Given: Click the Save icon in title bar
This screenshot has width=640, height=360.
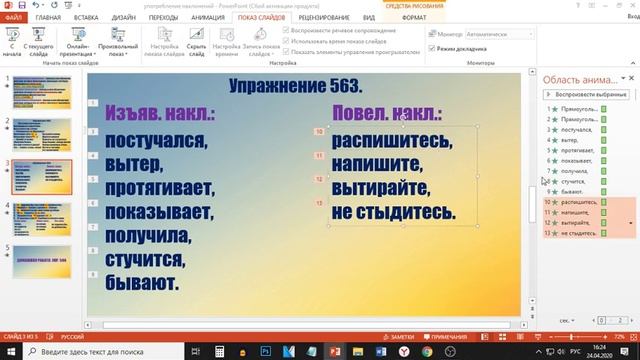Looking at the screenshot, I should [x=22, y=5].
